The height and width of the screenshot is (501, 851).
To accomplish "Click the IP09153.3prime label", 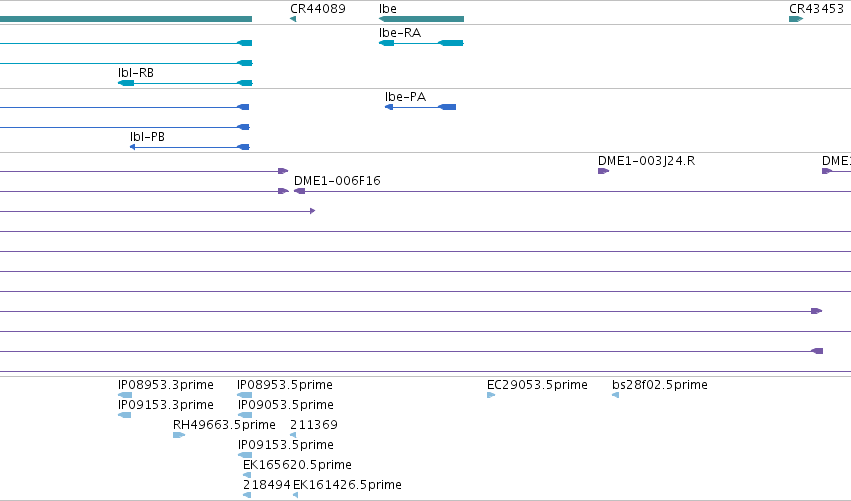I will click(166, 405).
